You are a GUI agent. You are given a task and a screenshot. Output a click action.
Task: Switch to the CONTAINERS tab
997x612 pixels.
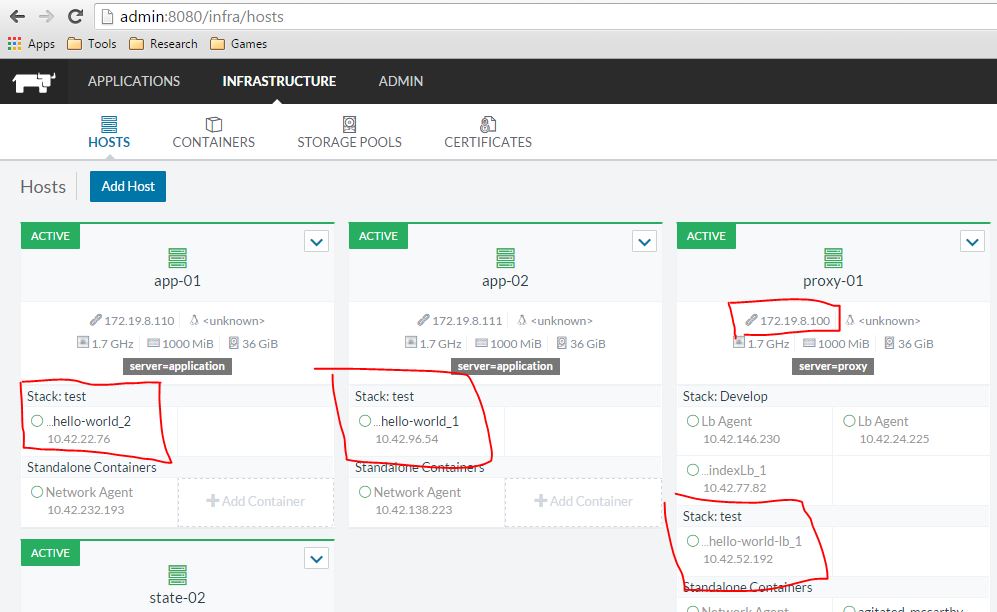pyautogui.click(x=214, y=132)
